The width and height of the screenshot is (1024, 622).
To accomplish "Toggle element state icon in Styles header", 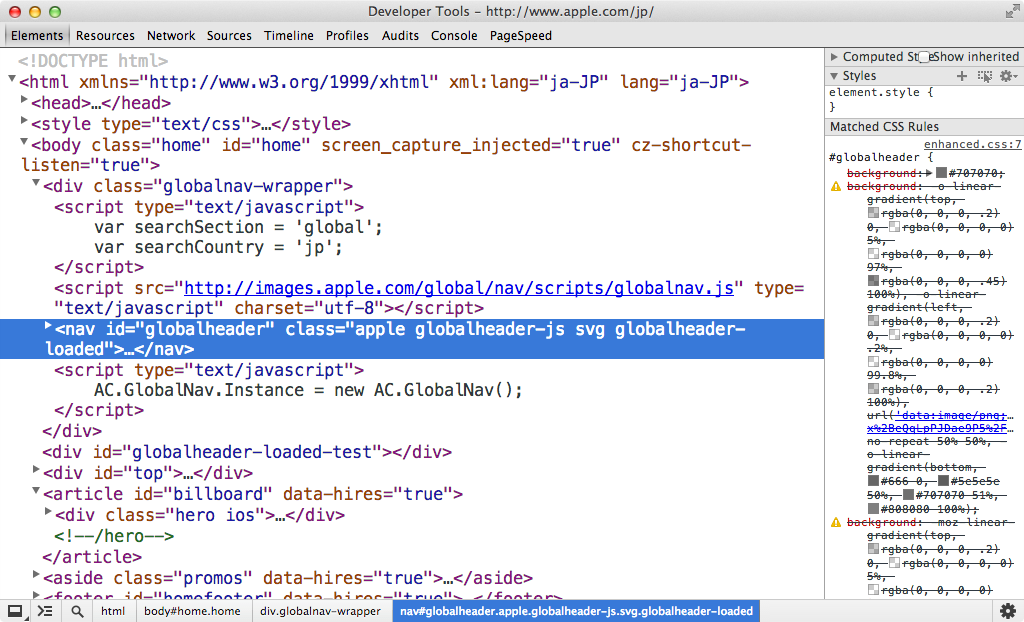I will (x=985, y=76).
